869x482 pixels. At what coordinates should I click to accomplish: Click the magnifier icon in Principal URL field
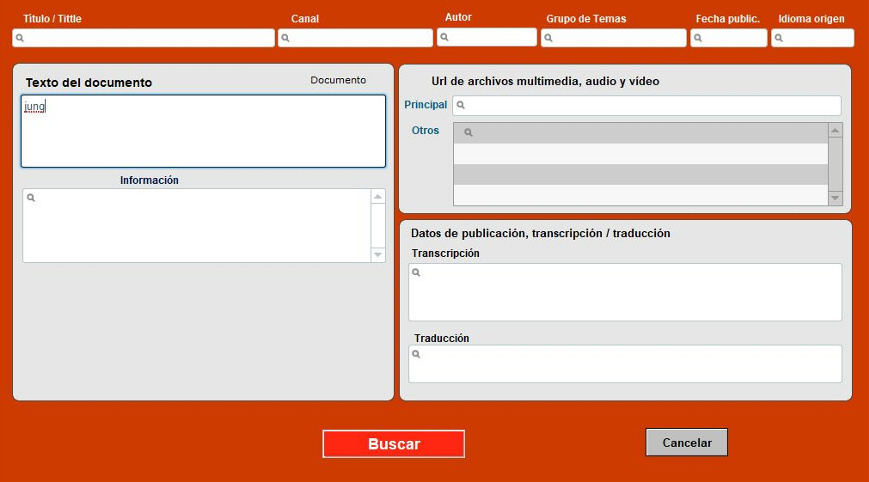[460, 105]
